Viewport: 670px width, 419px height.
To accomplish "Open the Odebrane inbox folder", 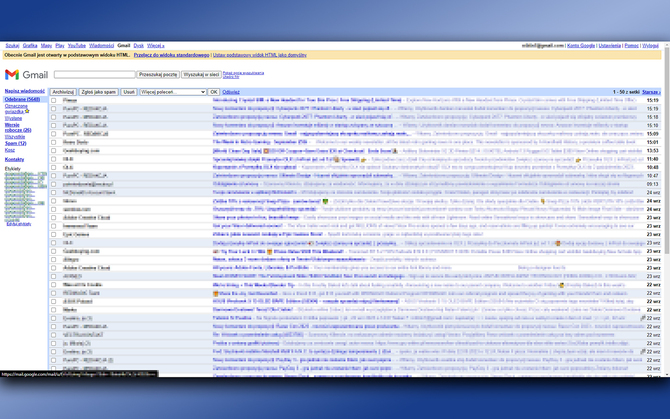I will point(22,99).
